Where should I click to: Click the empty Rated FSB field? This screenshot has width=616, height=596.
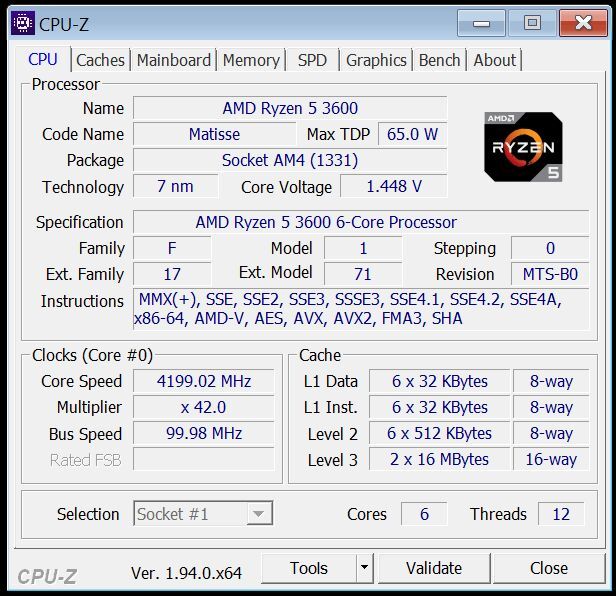point(204,459)
